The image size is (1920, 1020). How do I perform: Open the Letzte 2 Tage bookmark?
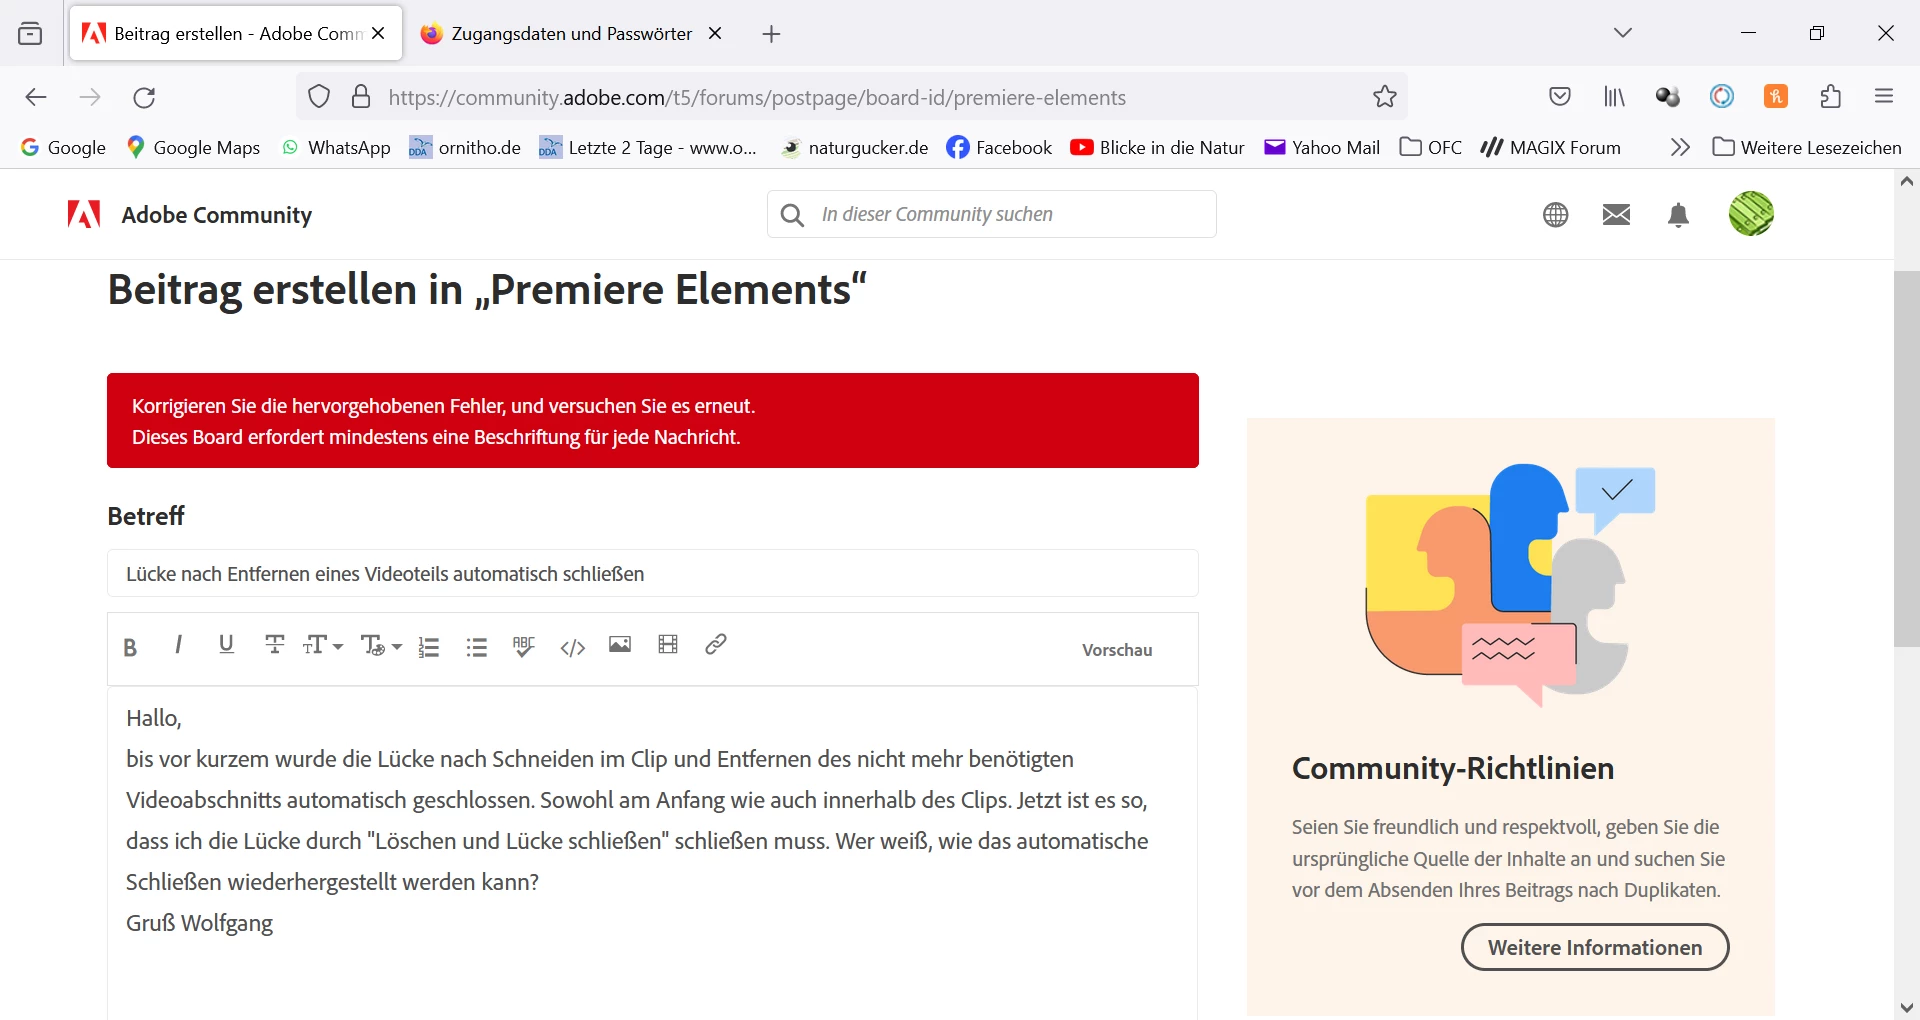(648, 148)
